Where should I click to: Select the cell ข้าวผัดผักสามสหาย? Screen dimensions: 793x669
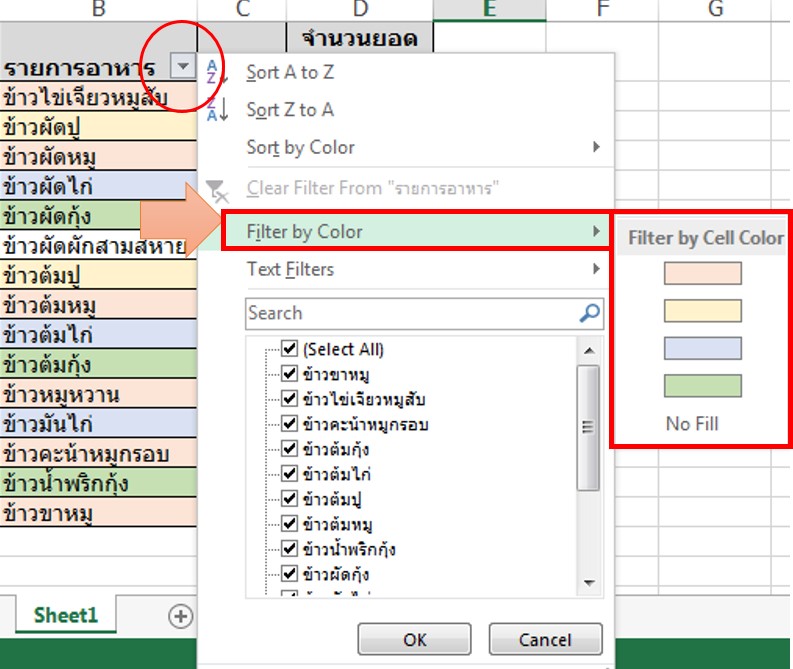pos(98,245)
